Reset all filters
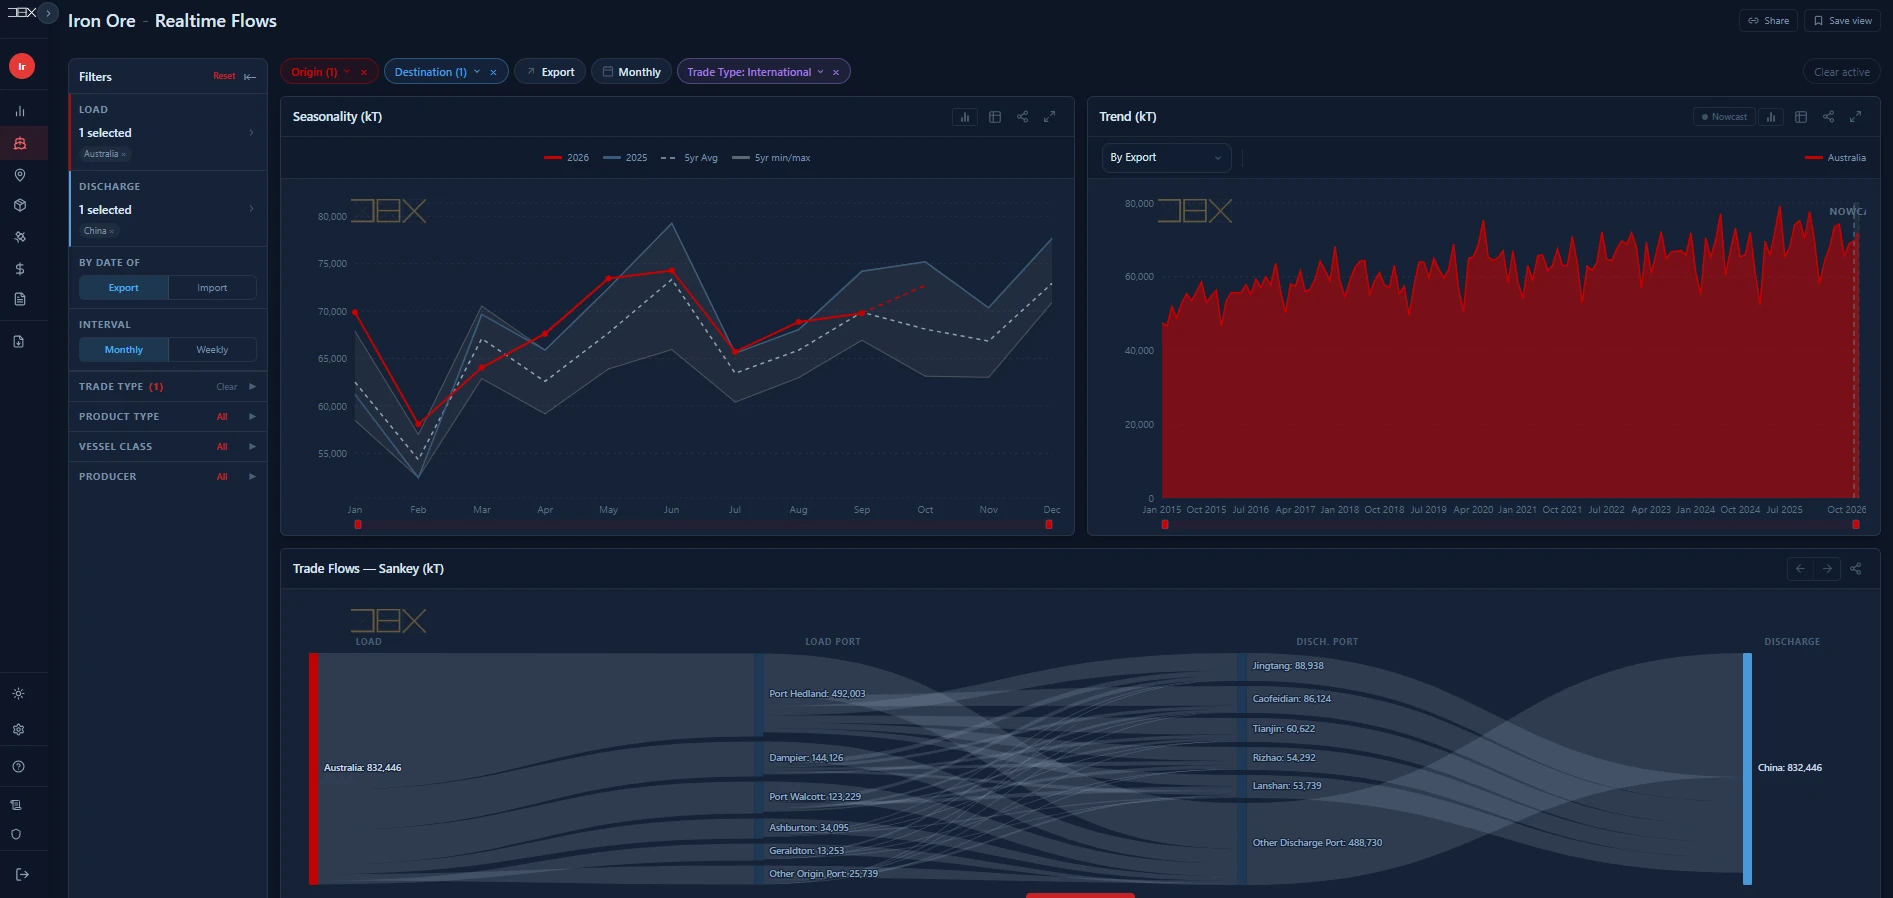This screenshot has height=898, width=1893. coord(224,77)
